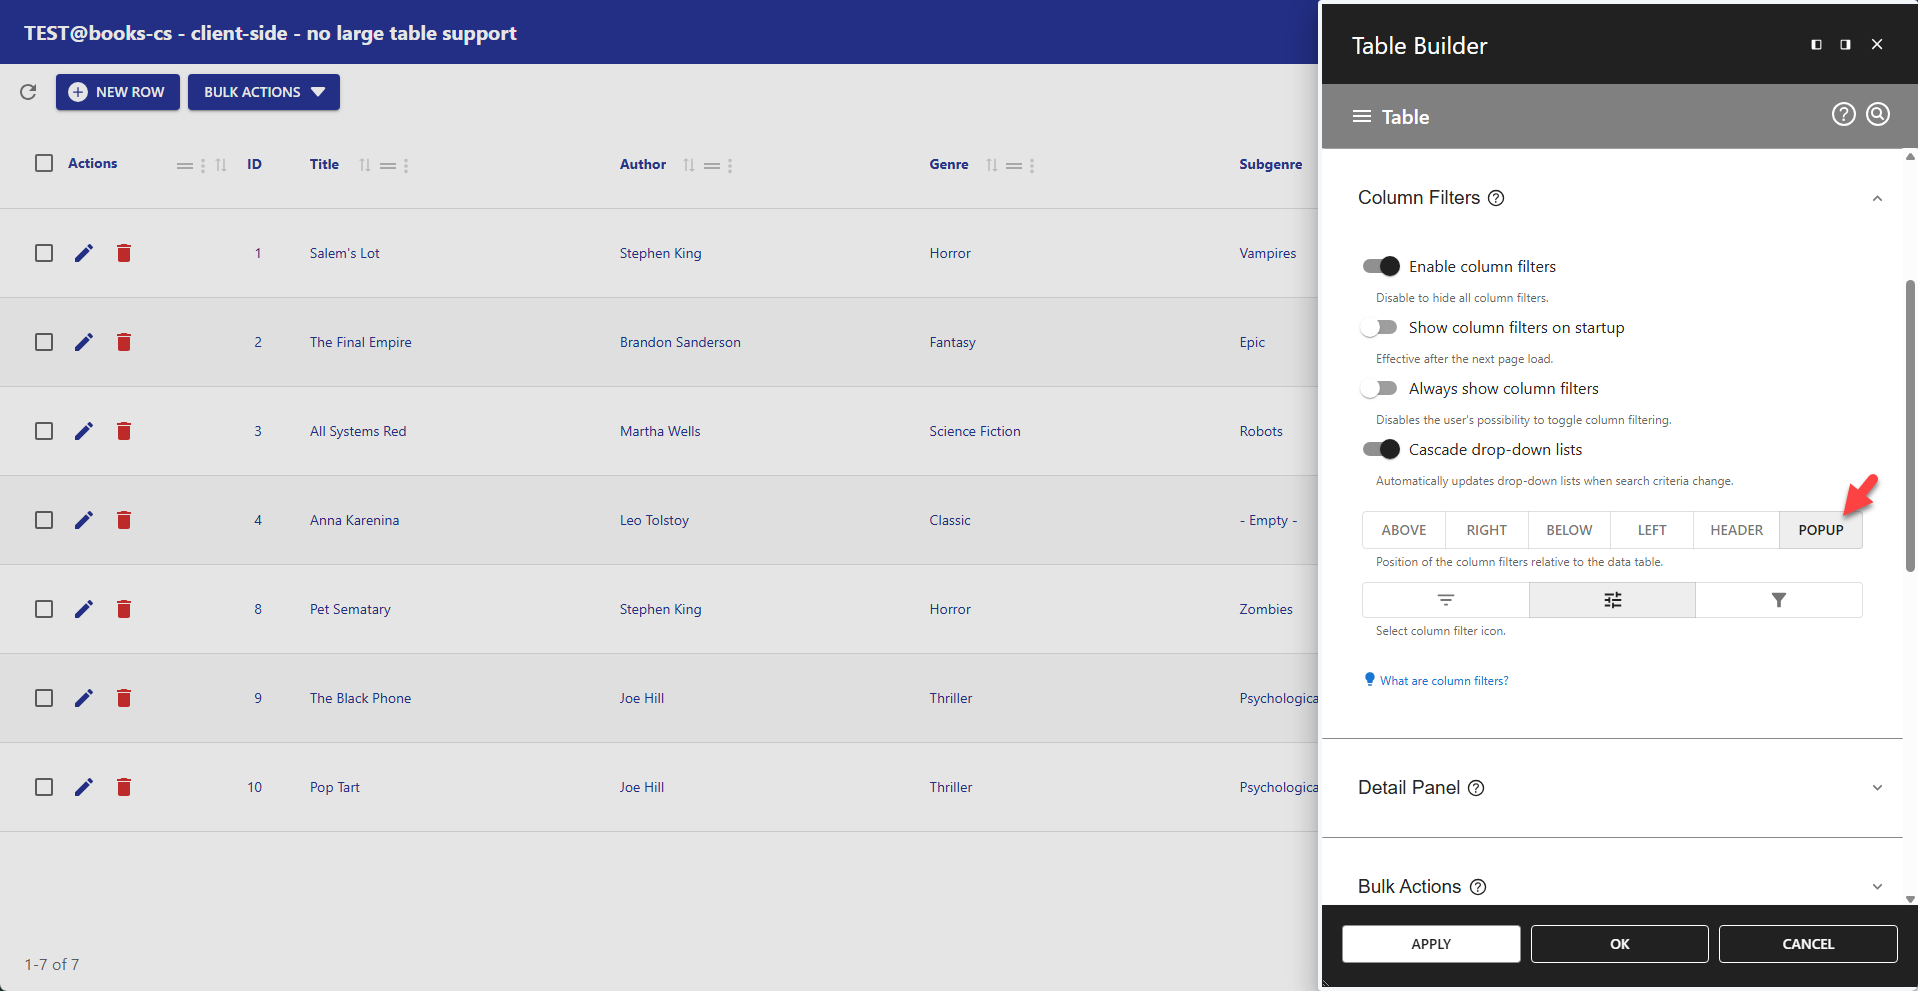Toggle Always show column filters switch
1918x991 pixels.
tap(1380, 388)
